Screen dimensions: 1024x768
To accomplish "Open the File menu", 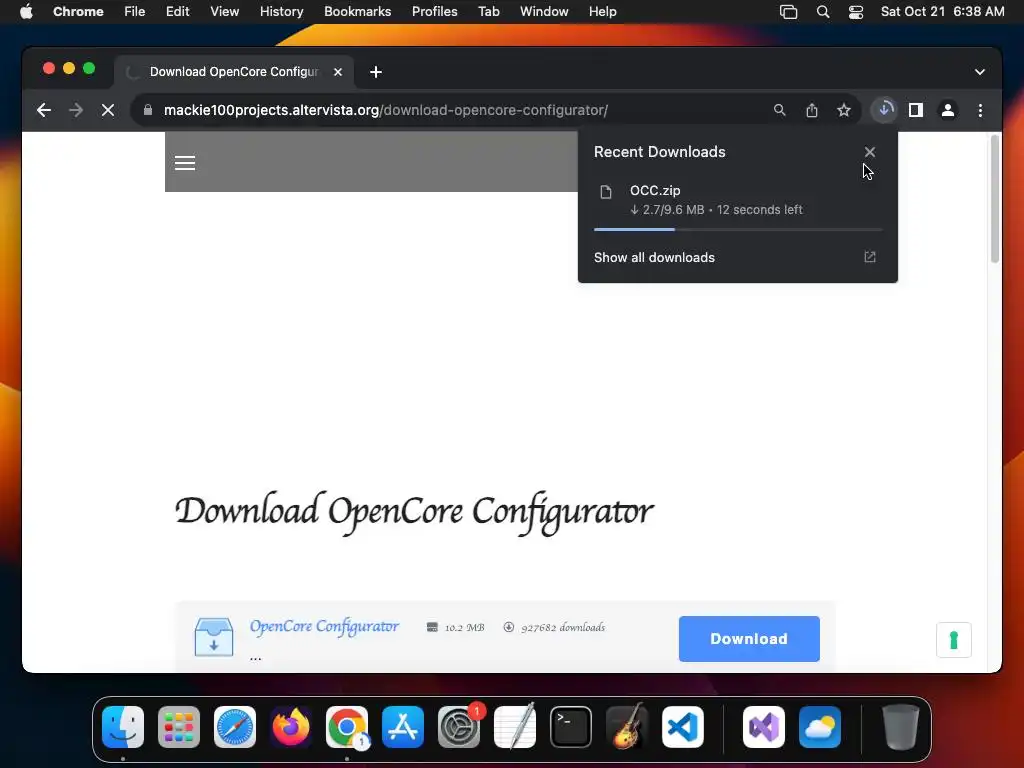I will (135, 12).
